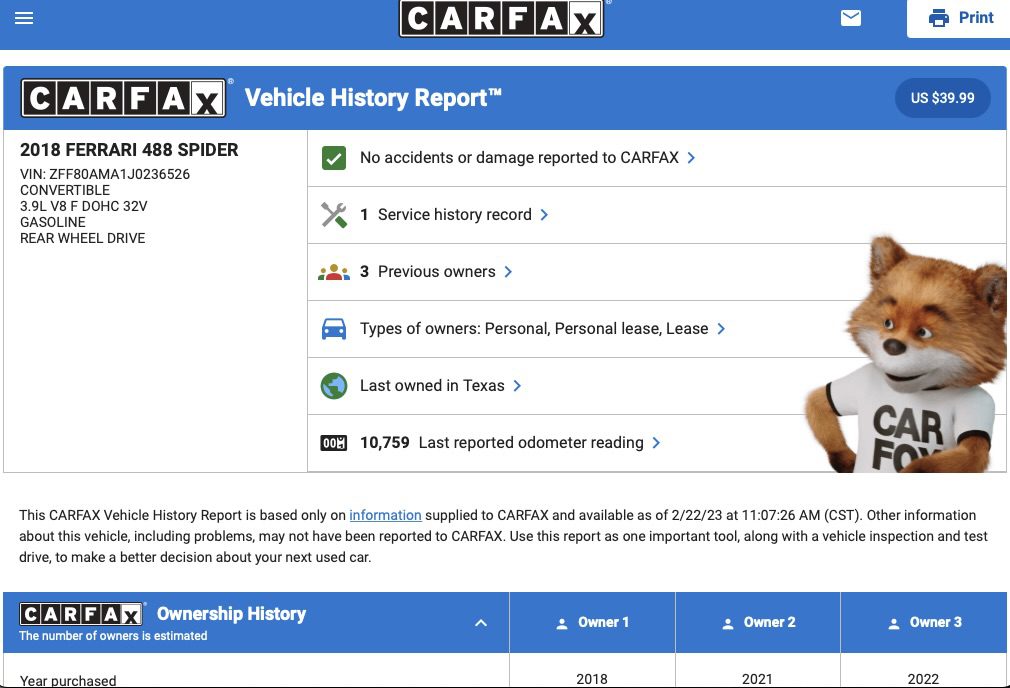Follow the 'information' hyperlink
The image size is (1010, 688).
coord(385,515)
